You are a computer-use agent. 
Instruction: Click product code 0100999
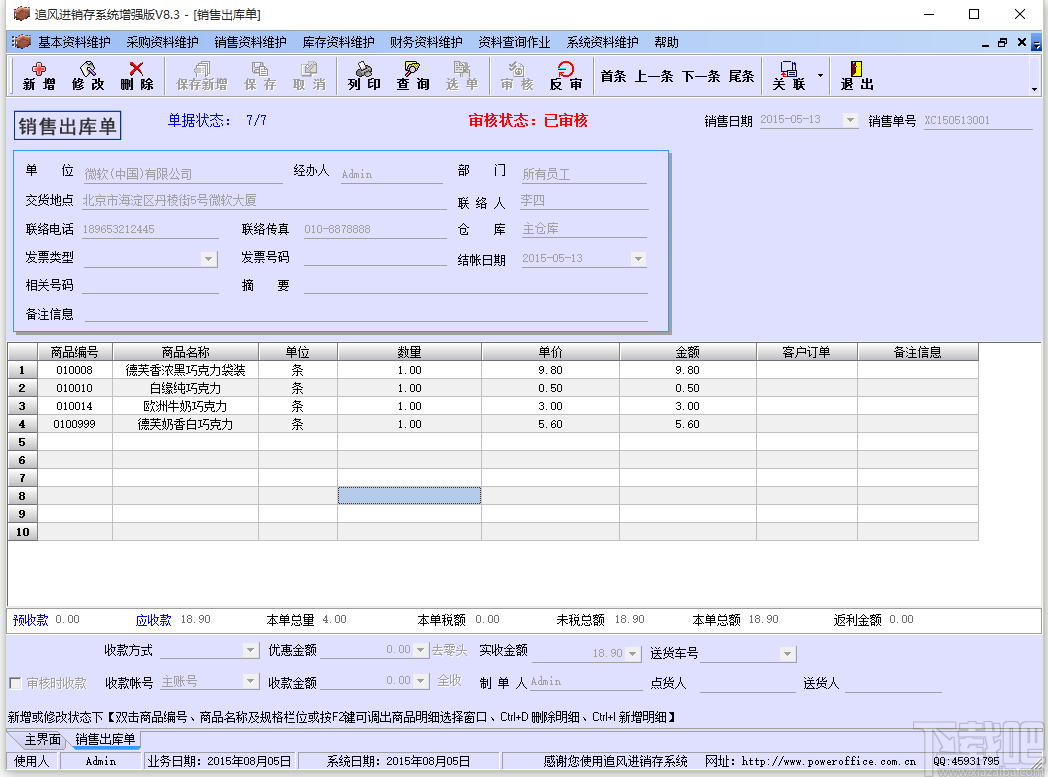[74, 424]
